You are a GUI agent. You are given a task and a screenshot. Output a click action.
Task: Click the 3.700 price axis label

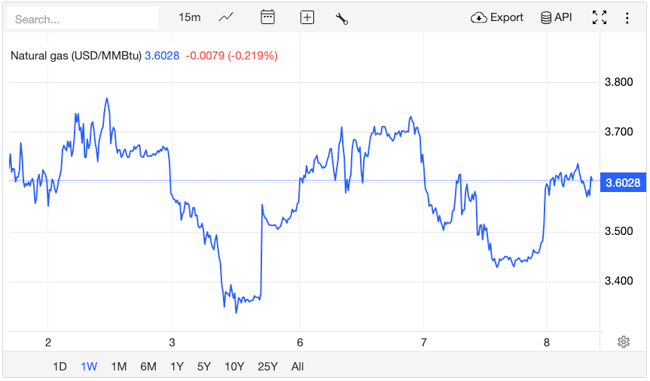coord(618,132)
